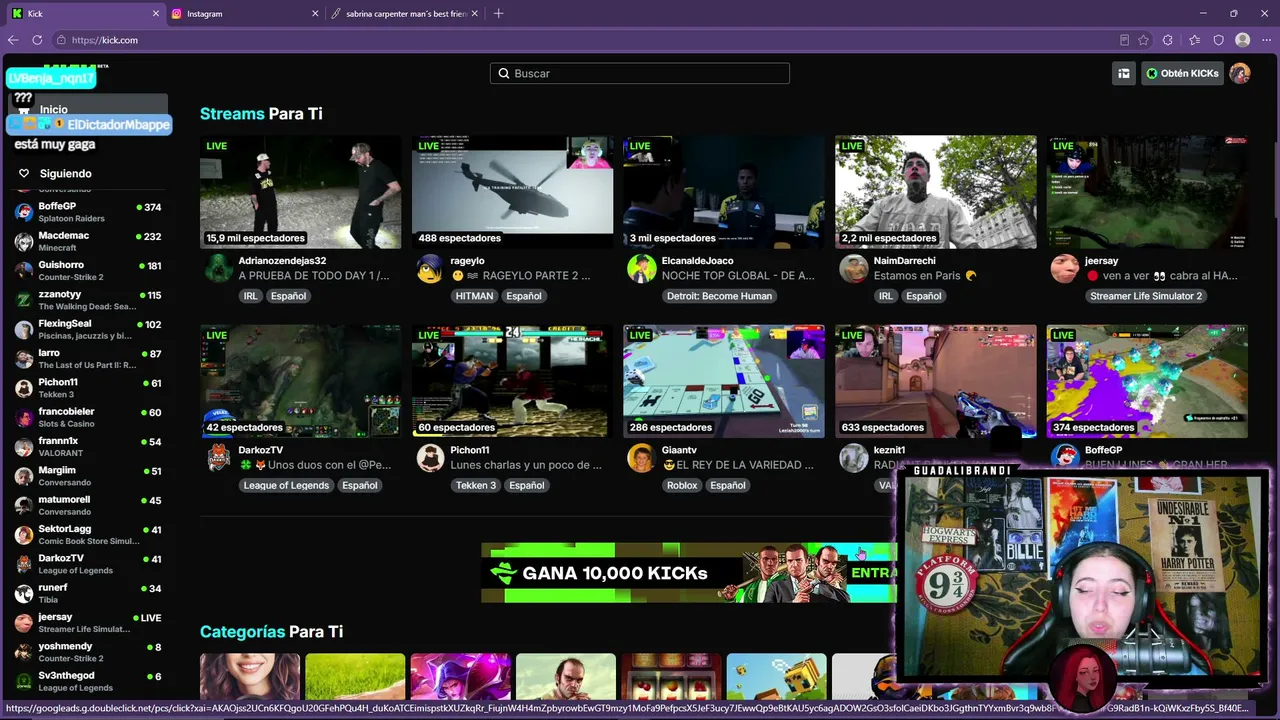Open NaimDarrechi's channel avatar
1280x720 pixels.
[x=853, y=268]
